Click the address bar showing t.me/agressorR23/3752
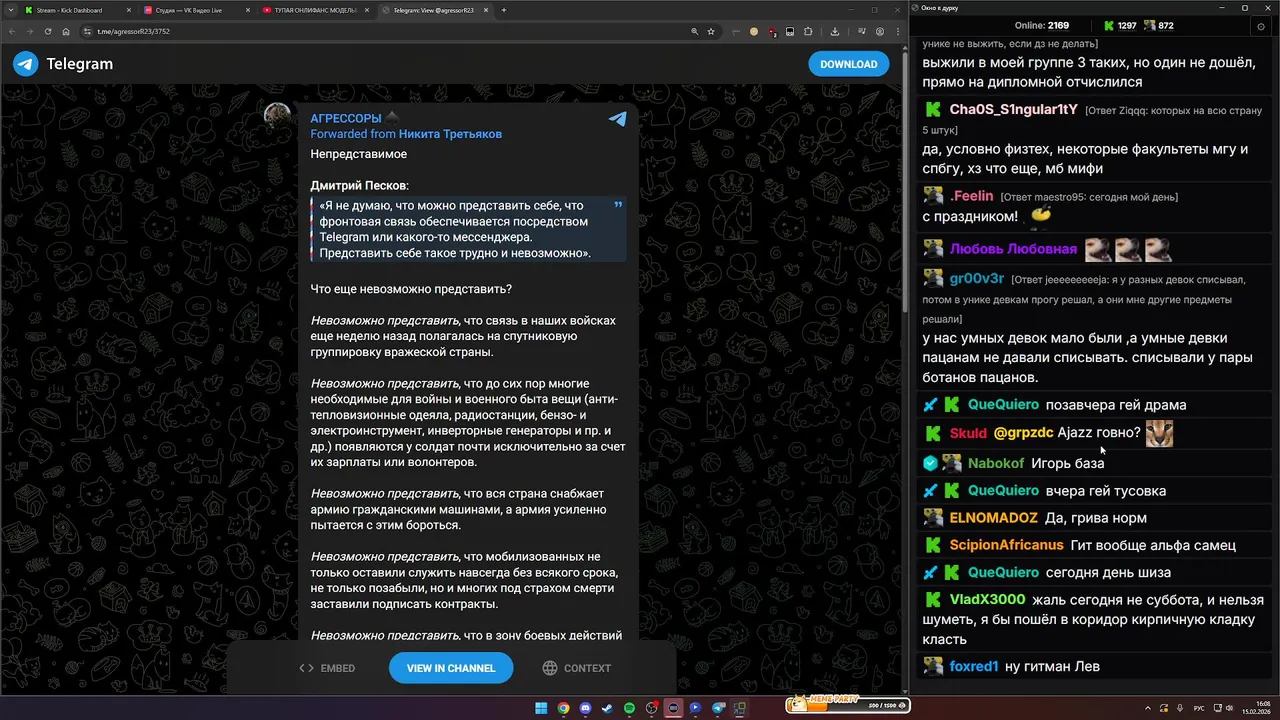 pyautogui.click(x=400, y=31)
